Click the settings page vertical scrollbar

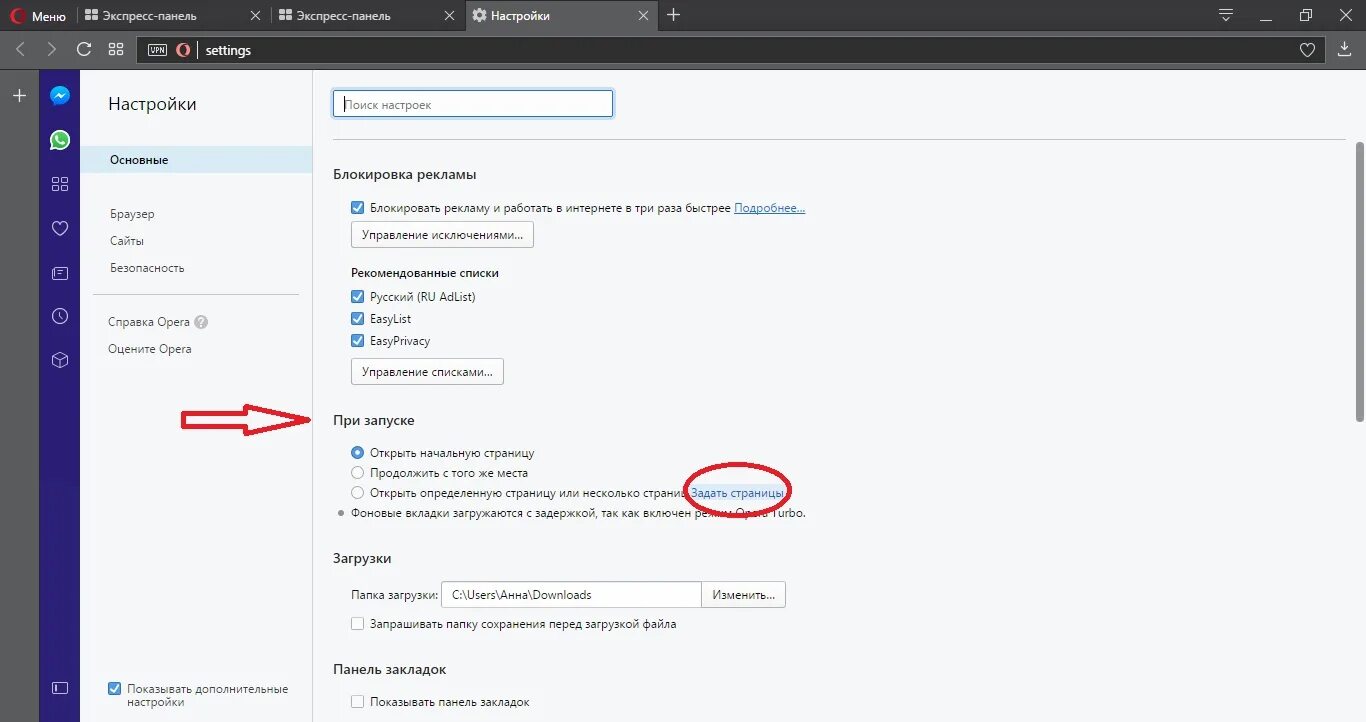pos(1359,282)
